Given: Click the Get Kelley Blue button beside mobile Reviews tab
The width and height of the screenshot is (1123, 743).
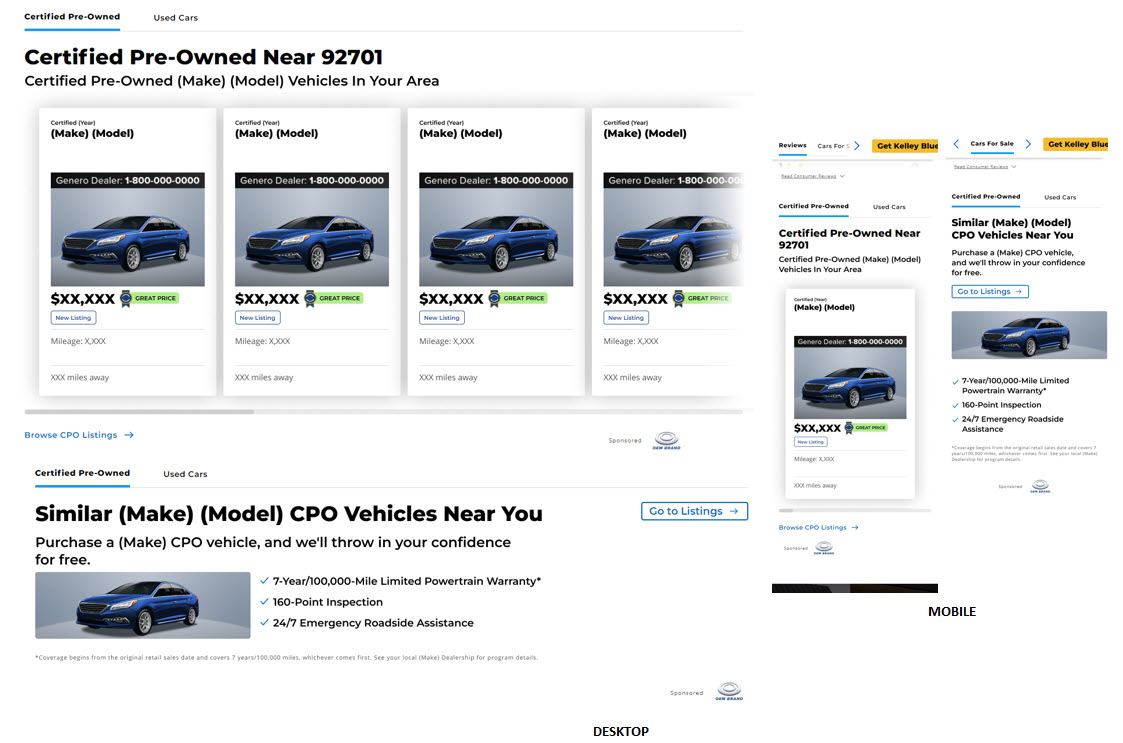Looking at the screenshot, I should point(906,146).
